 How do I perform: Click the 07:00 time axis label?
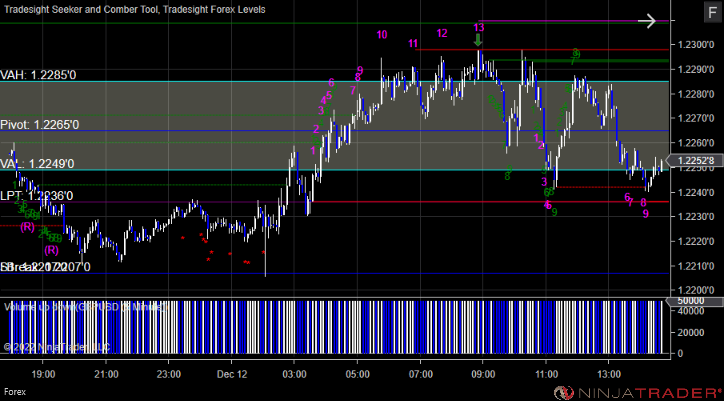click(420, 373)
